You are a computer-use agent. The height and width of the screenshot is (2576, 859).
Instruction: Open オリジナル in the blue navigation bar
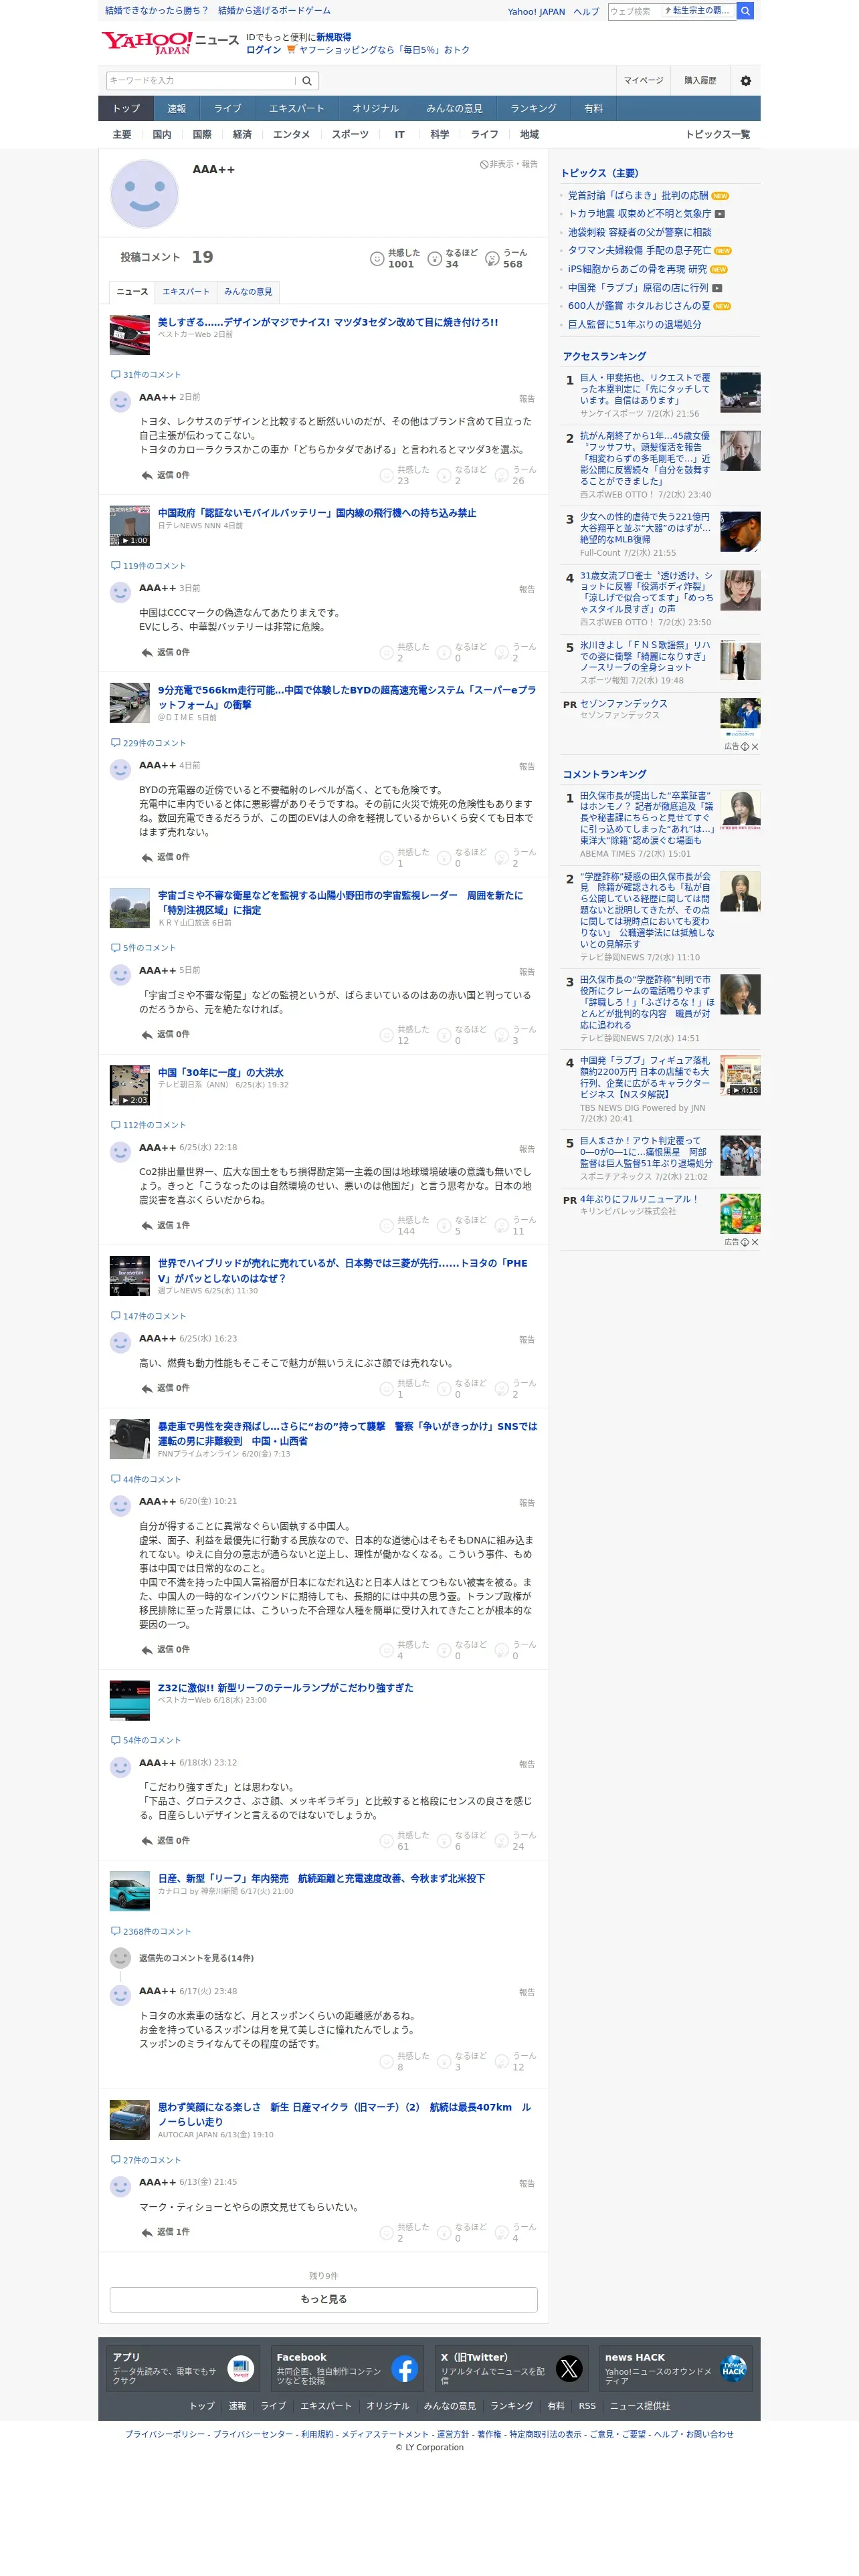coord(375,109)
